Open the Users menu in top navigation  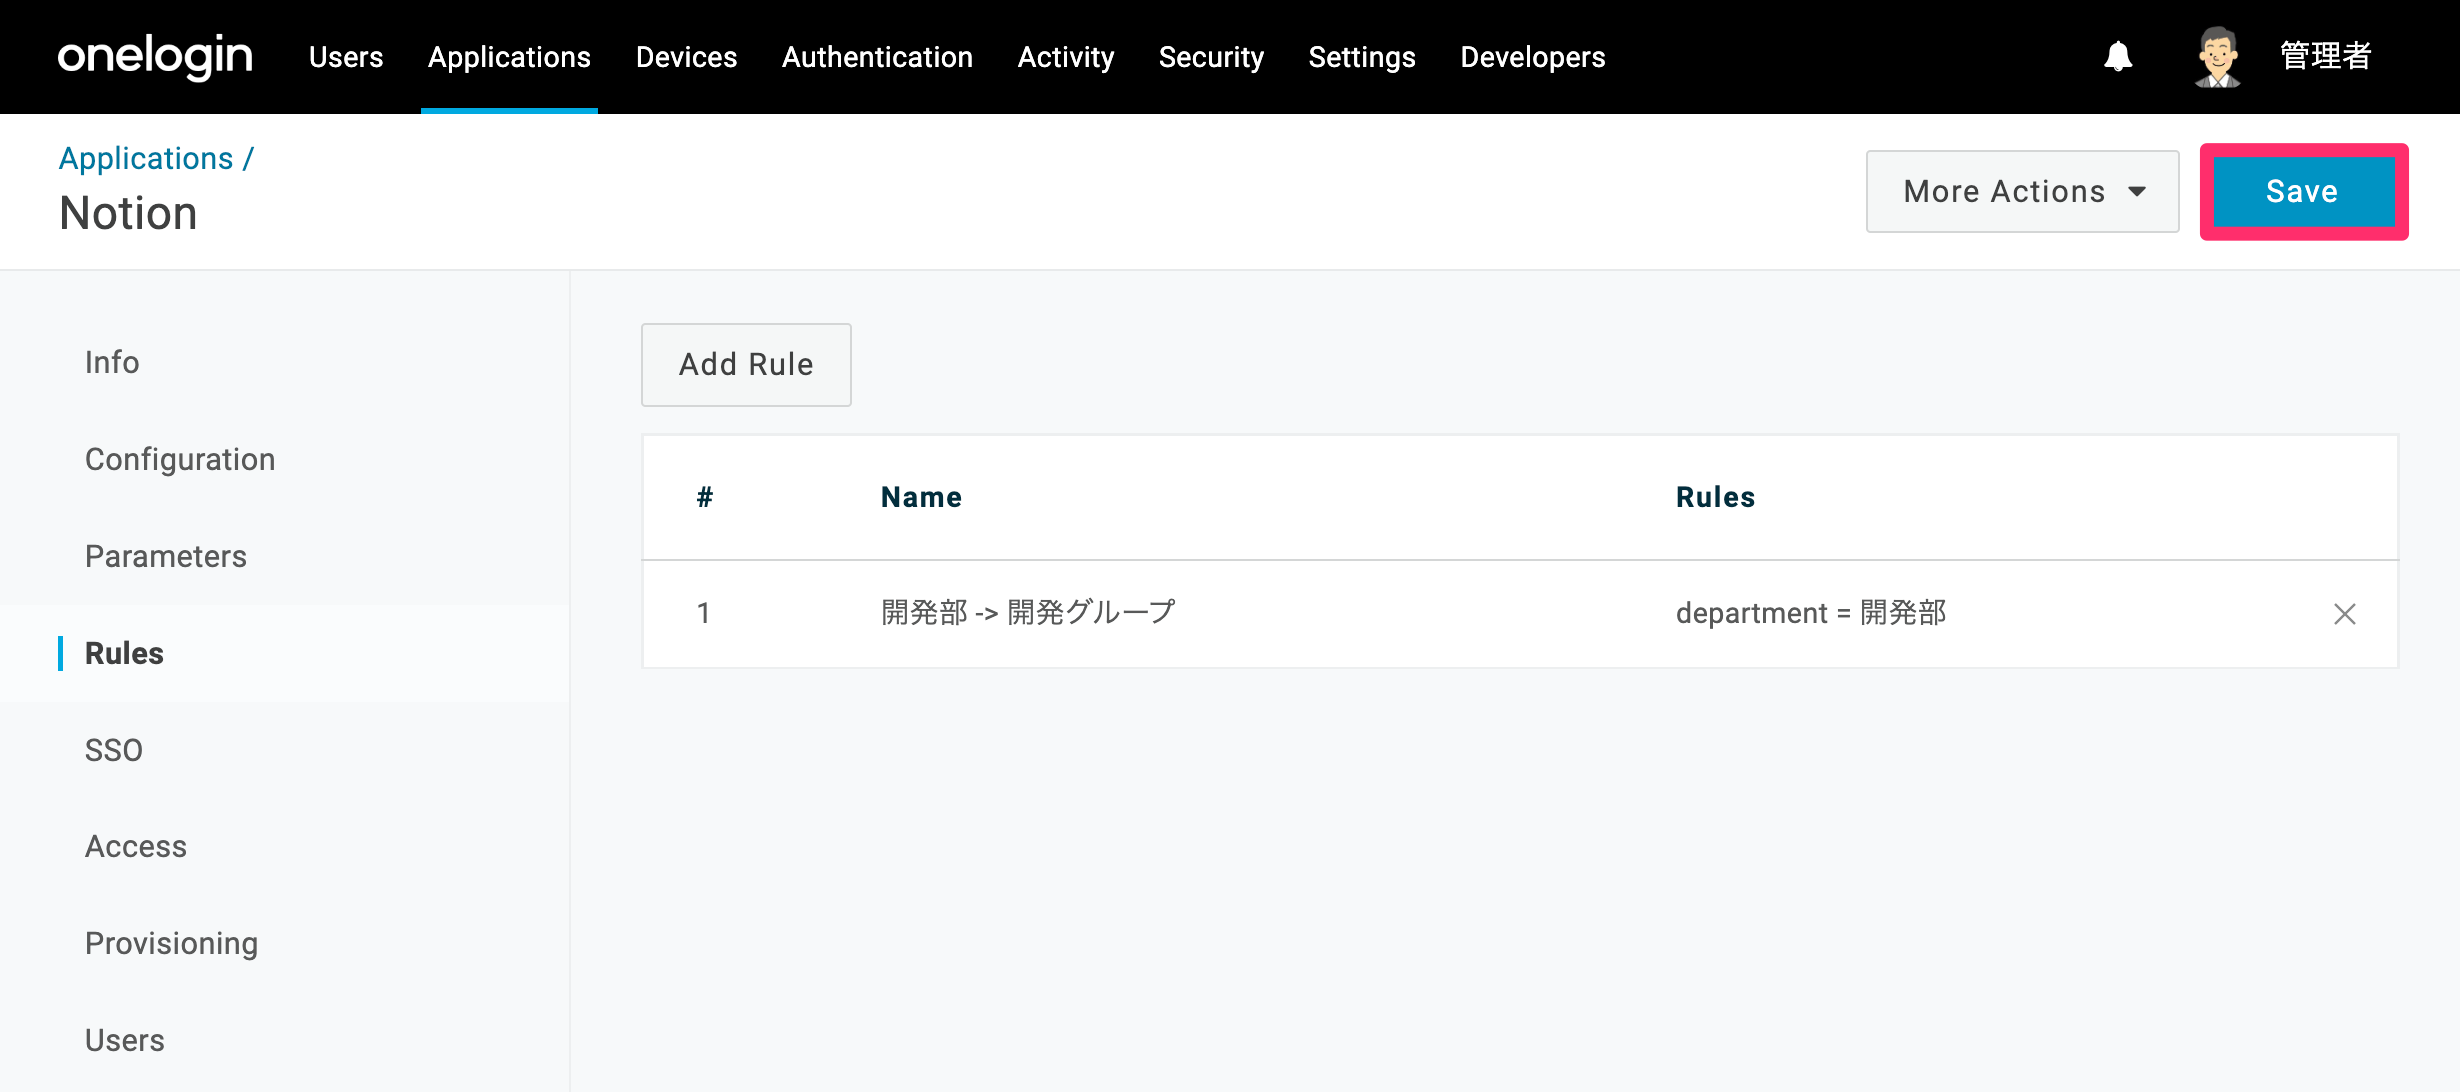coord(346,57)
